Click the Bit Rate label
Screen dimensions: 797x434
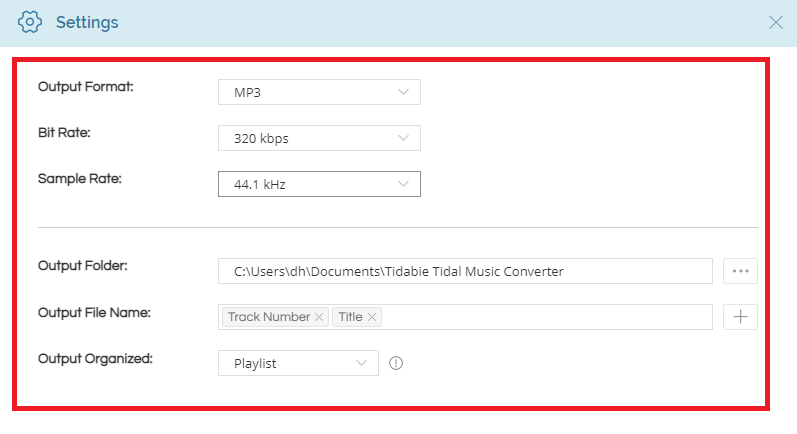(x=64, y=132)
